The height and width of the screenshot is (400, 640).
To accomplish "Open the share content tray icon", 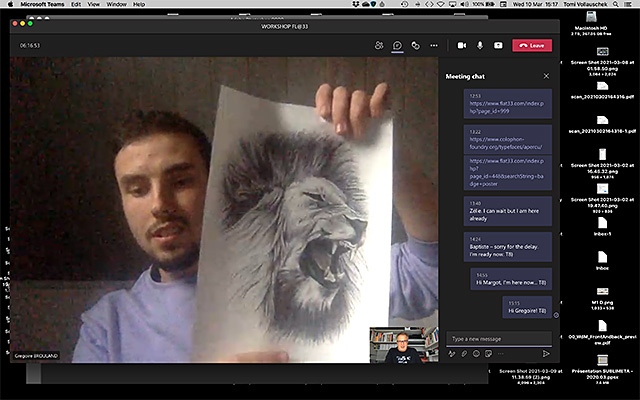I will (498, 45).
